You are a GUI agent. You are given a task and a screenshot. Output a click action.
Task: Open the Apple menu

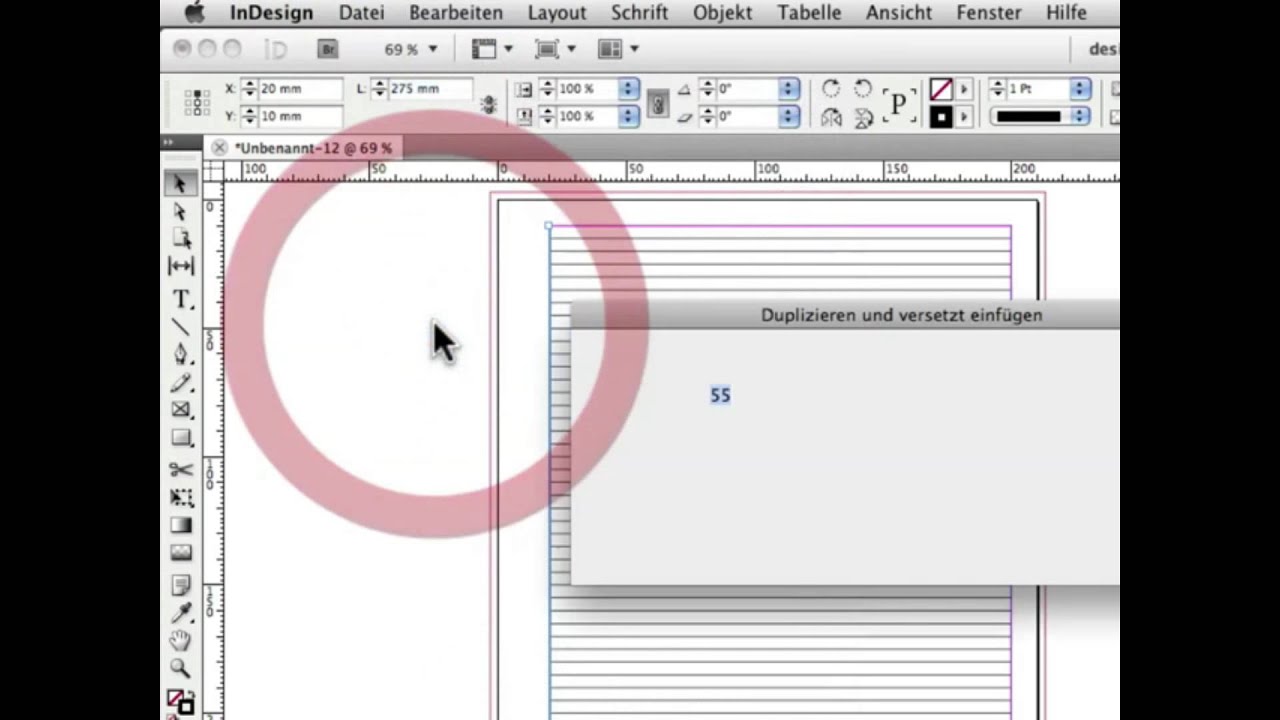pyautogui.click(x=195, y=13)
